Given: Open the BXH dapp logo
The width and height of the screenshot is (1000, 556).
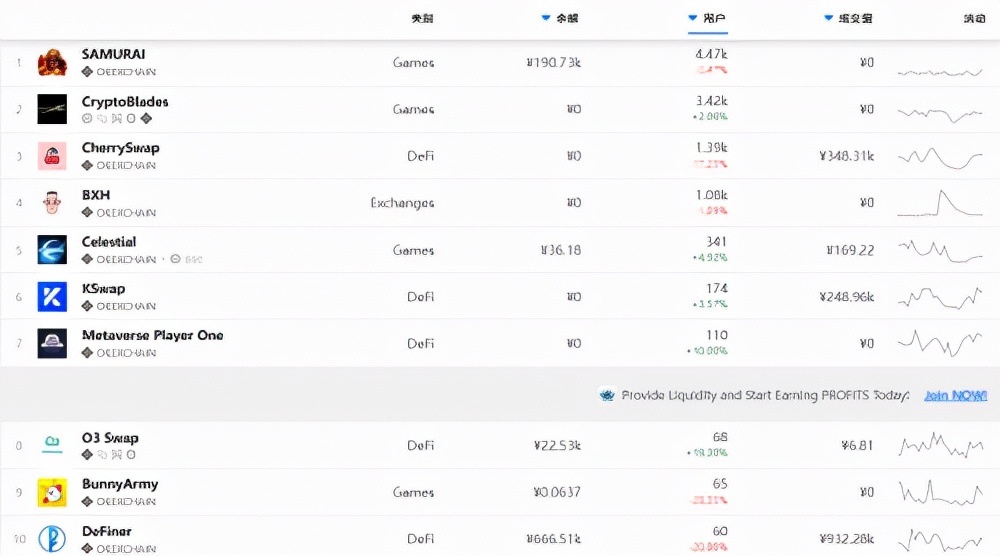Looking at the screenshot, I should 52,203.
